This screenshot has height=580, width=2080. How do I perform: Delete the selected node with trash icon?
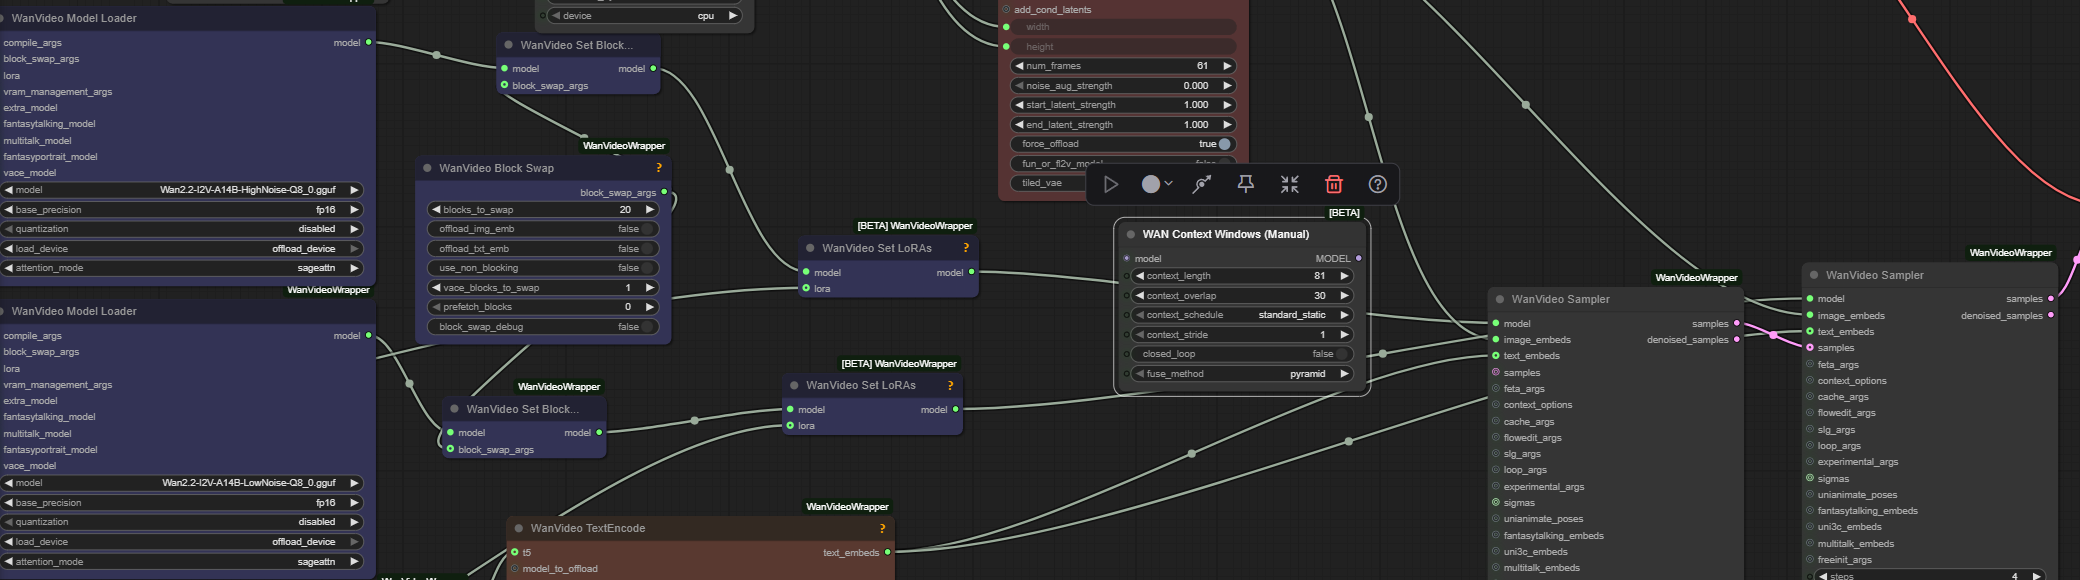1334,184
